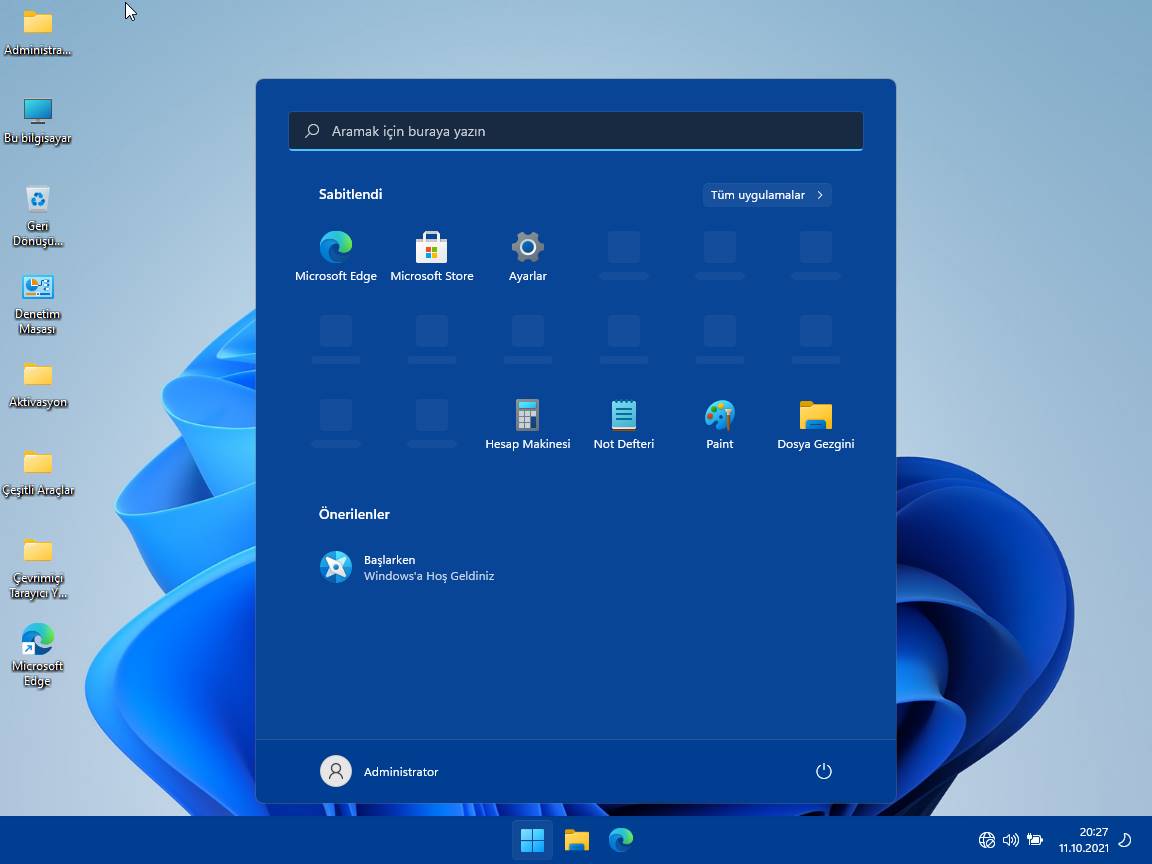Image resolution: width=1152 pixels, height=864 pixels.
Task: Click the network globe tray icon
Action: [x=987, y=840]
